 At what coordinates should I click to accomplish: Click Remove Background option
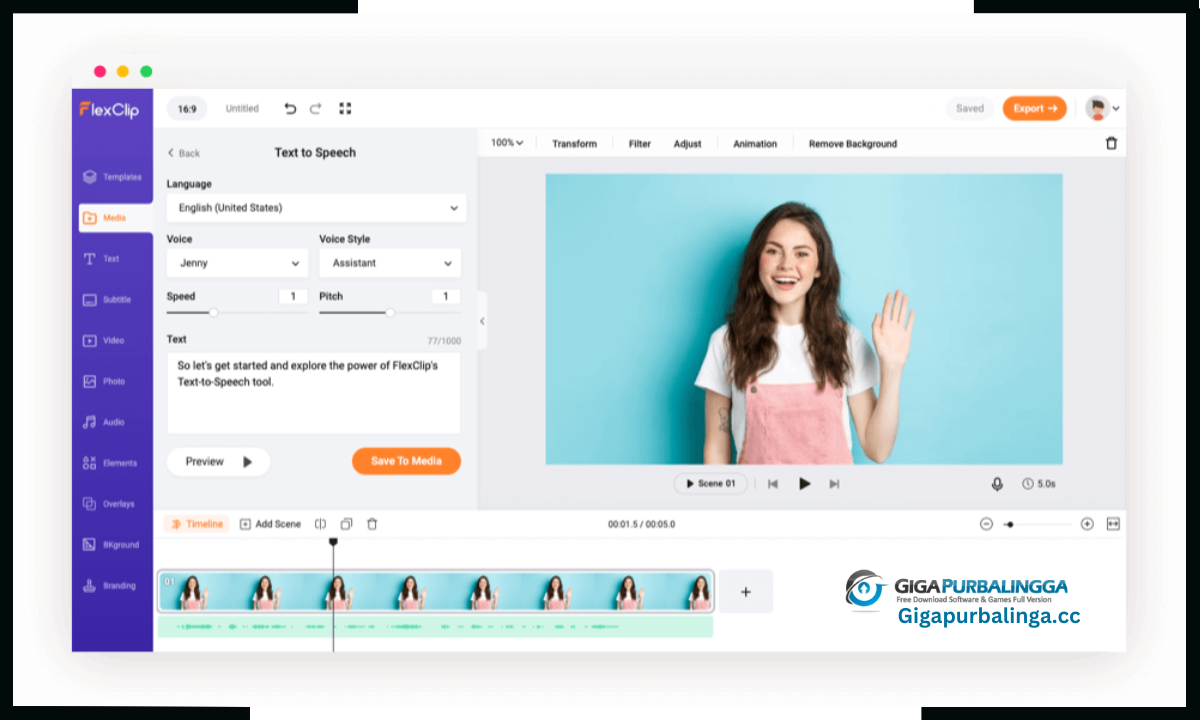tap(853, 144)
